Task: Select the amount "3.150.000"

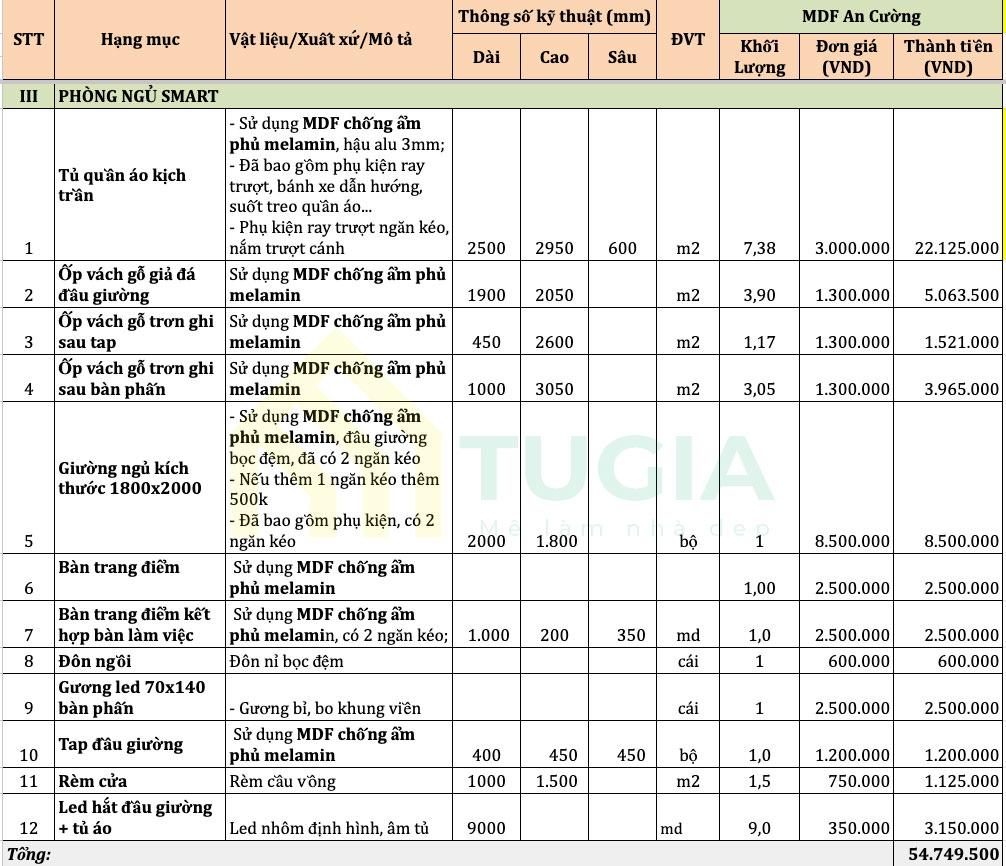Action: [961, 828]
